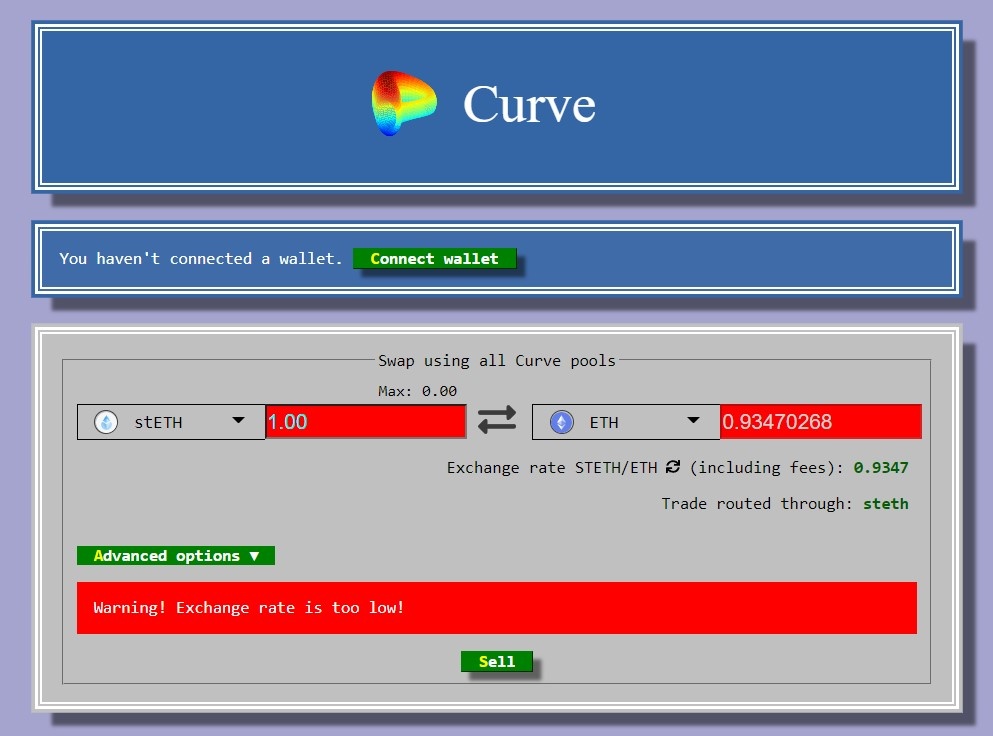Expand Advanced options
Image resolution: width=993 pixels, height=736 pixels.
click(175, 556)
